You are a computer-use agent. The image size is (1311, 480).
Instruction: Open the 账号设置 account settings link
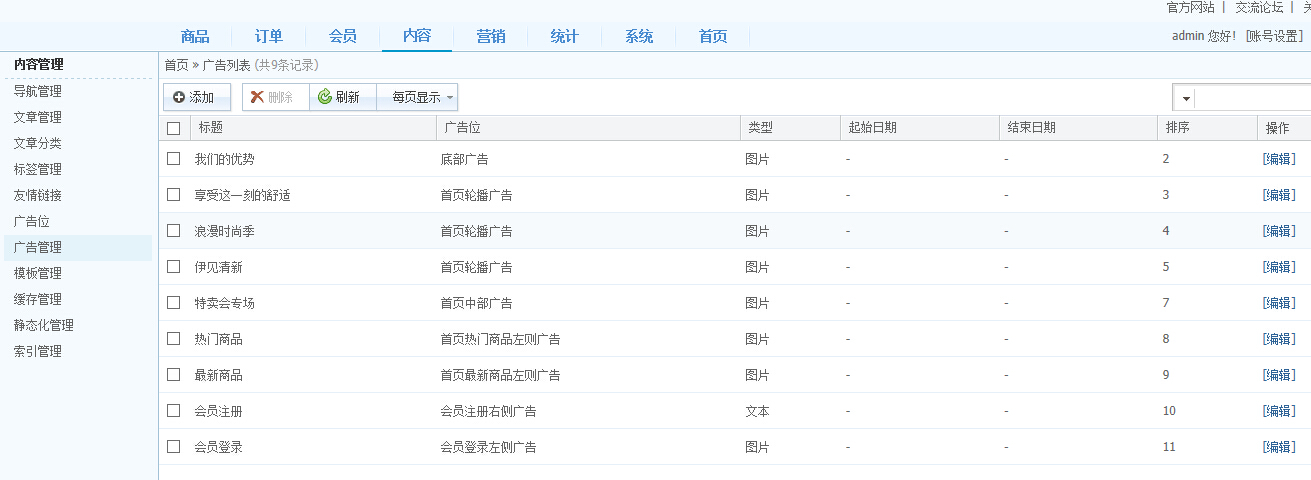point(1274,36)
